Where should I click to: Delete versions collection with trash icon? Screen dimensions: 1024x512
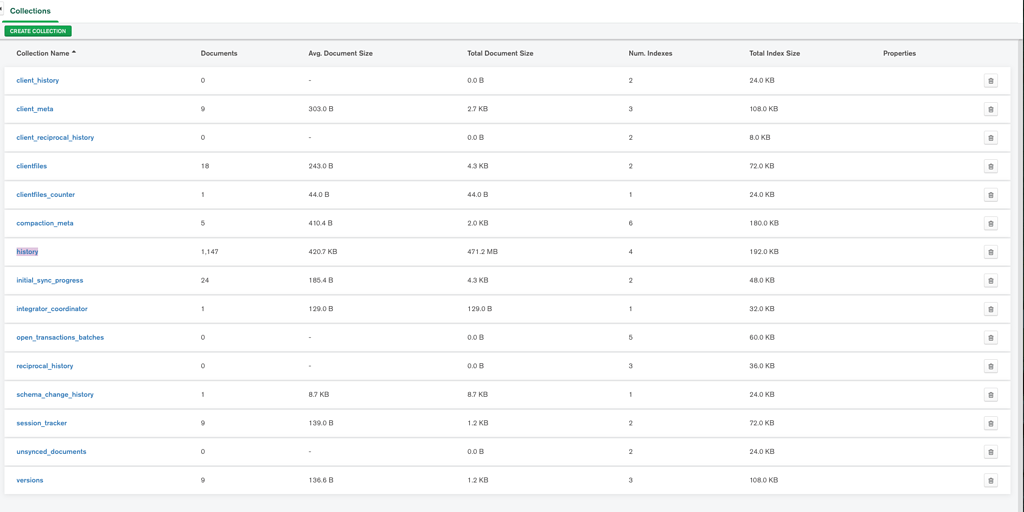point(990,480)
